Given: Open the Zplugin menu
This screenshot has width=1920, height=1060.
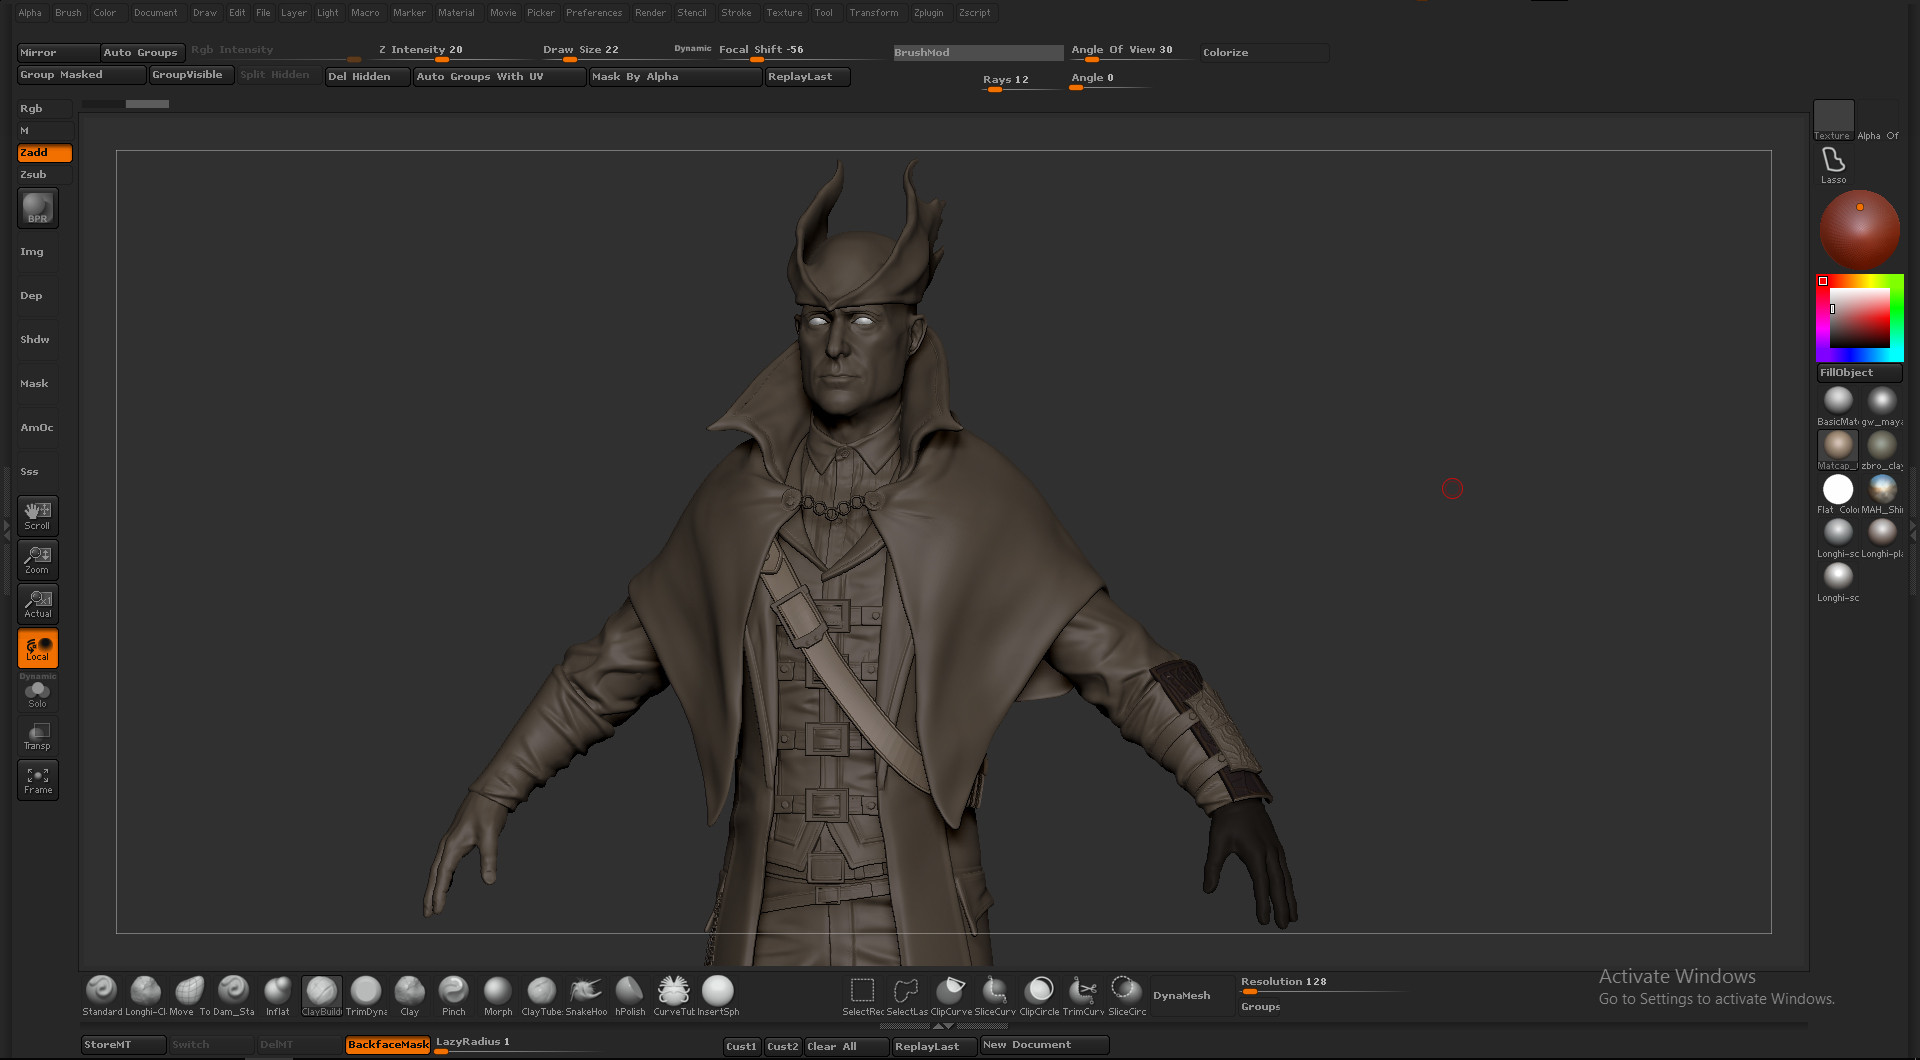Looking at the screenshot, I should 928,13.
